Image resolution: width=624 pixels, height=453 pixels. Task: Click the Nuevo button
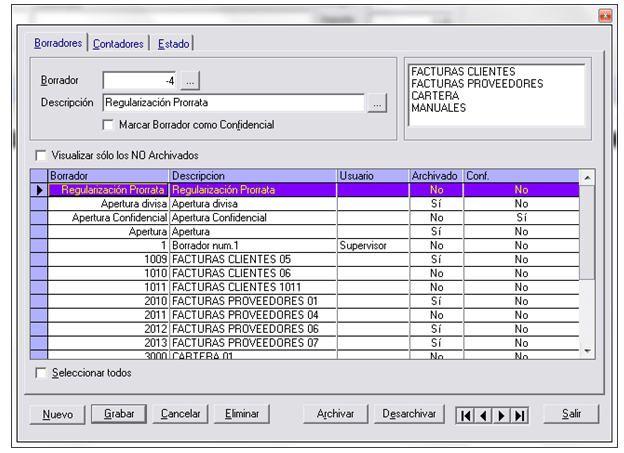click(58, 414)
